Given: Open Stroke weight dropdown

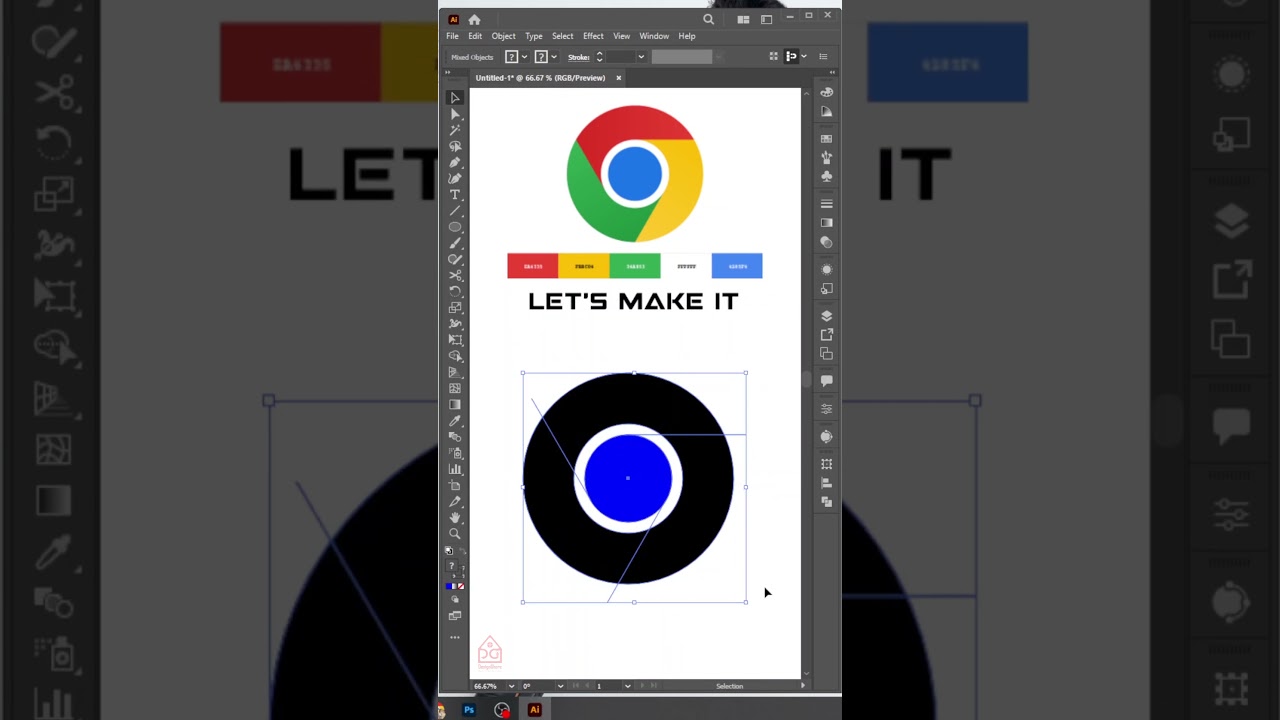Looking at the screenshot, I should coord(641,57).
